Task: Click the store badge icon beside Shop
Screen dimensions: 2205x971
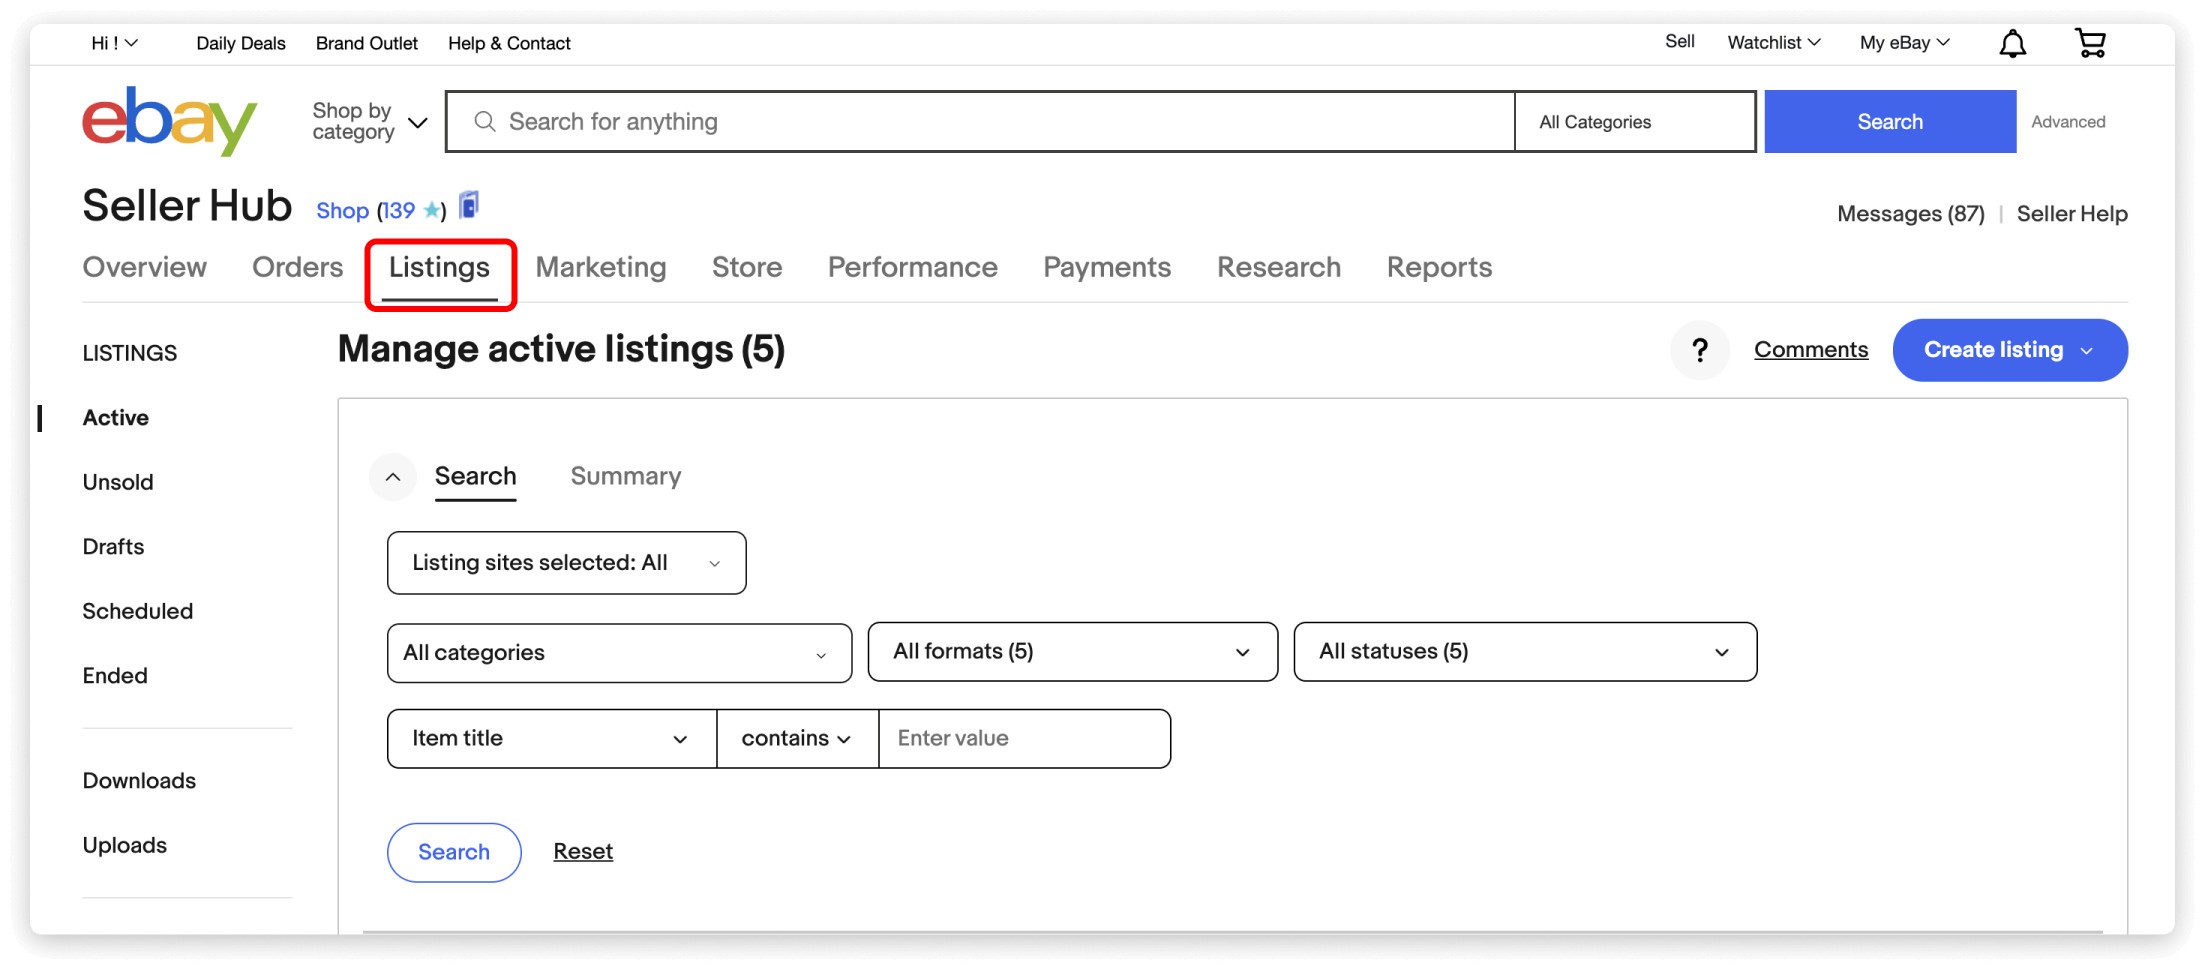Action: coord(469,205)
